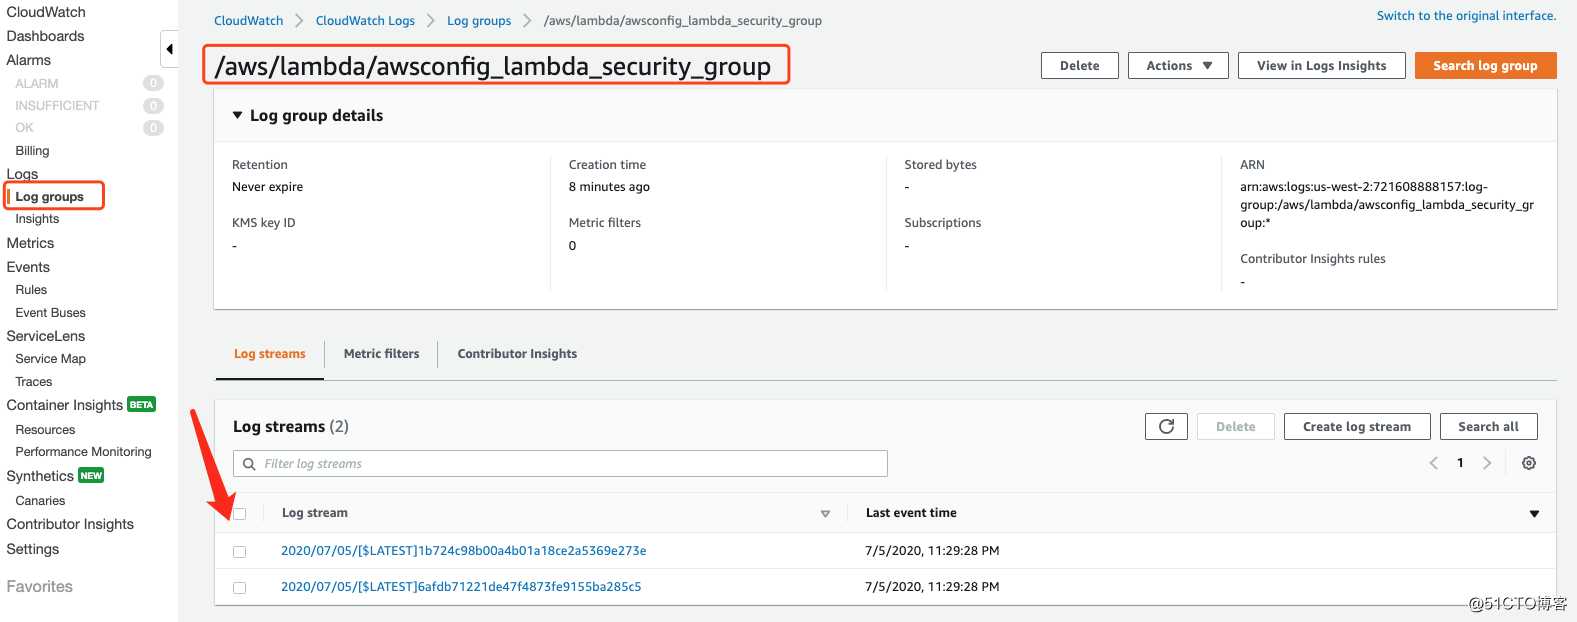
Task: Check the log stream ending in 5369e273e
Action: pos(239,552)
